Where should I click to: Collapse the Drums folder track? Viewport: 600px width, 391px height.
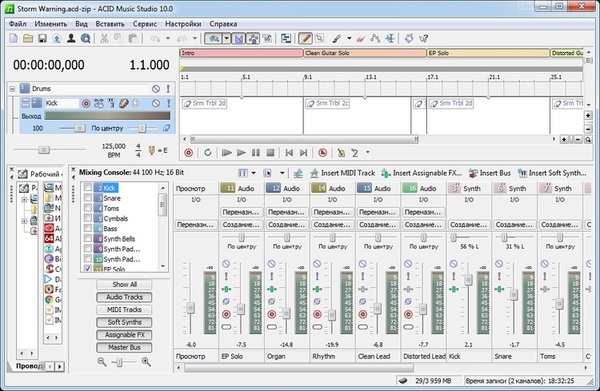(x=12, y=89)
